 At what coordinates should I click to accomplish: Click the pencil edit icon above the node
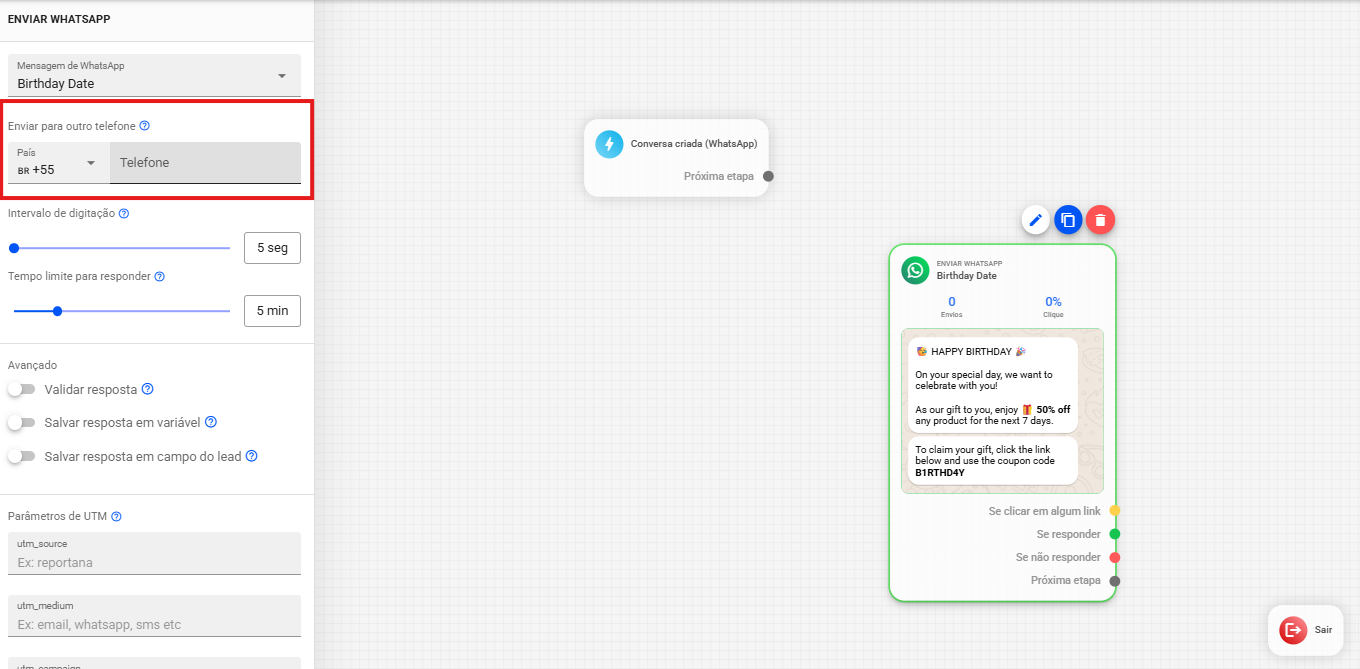[x=1036, y=220]
